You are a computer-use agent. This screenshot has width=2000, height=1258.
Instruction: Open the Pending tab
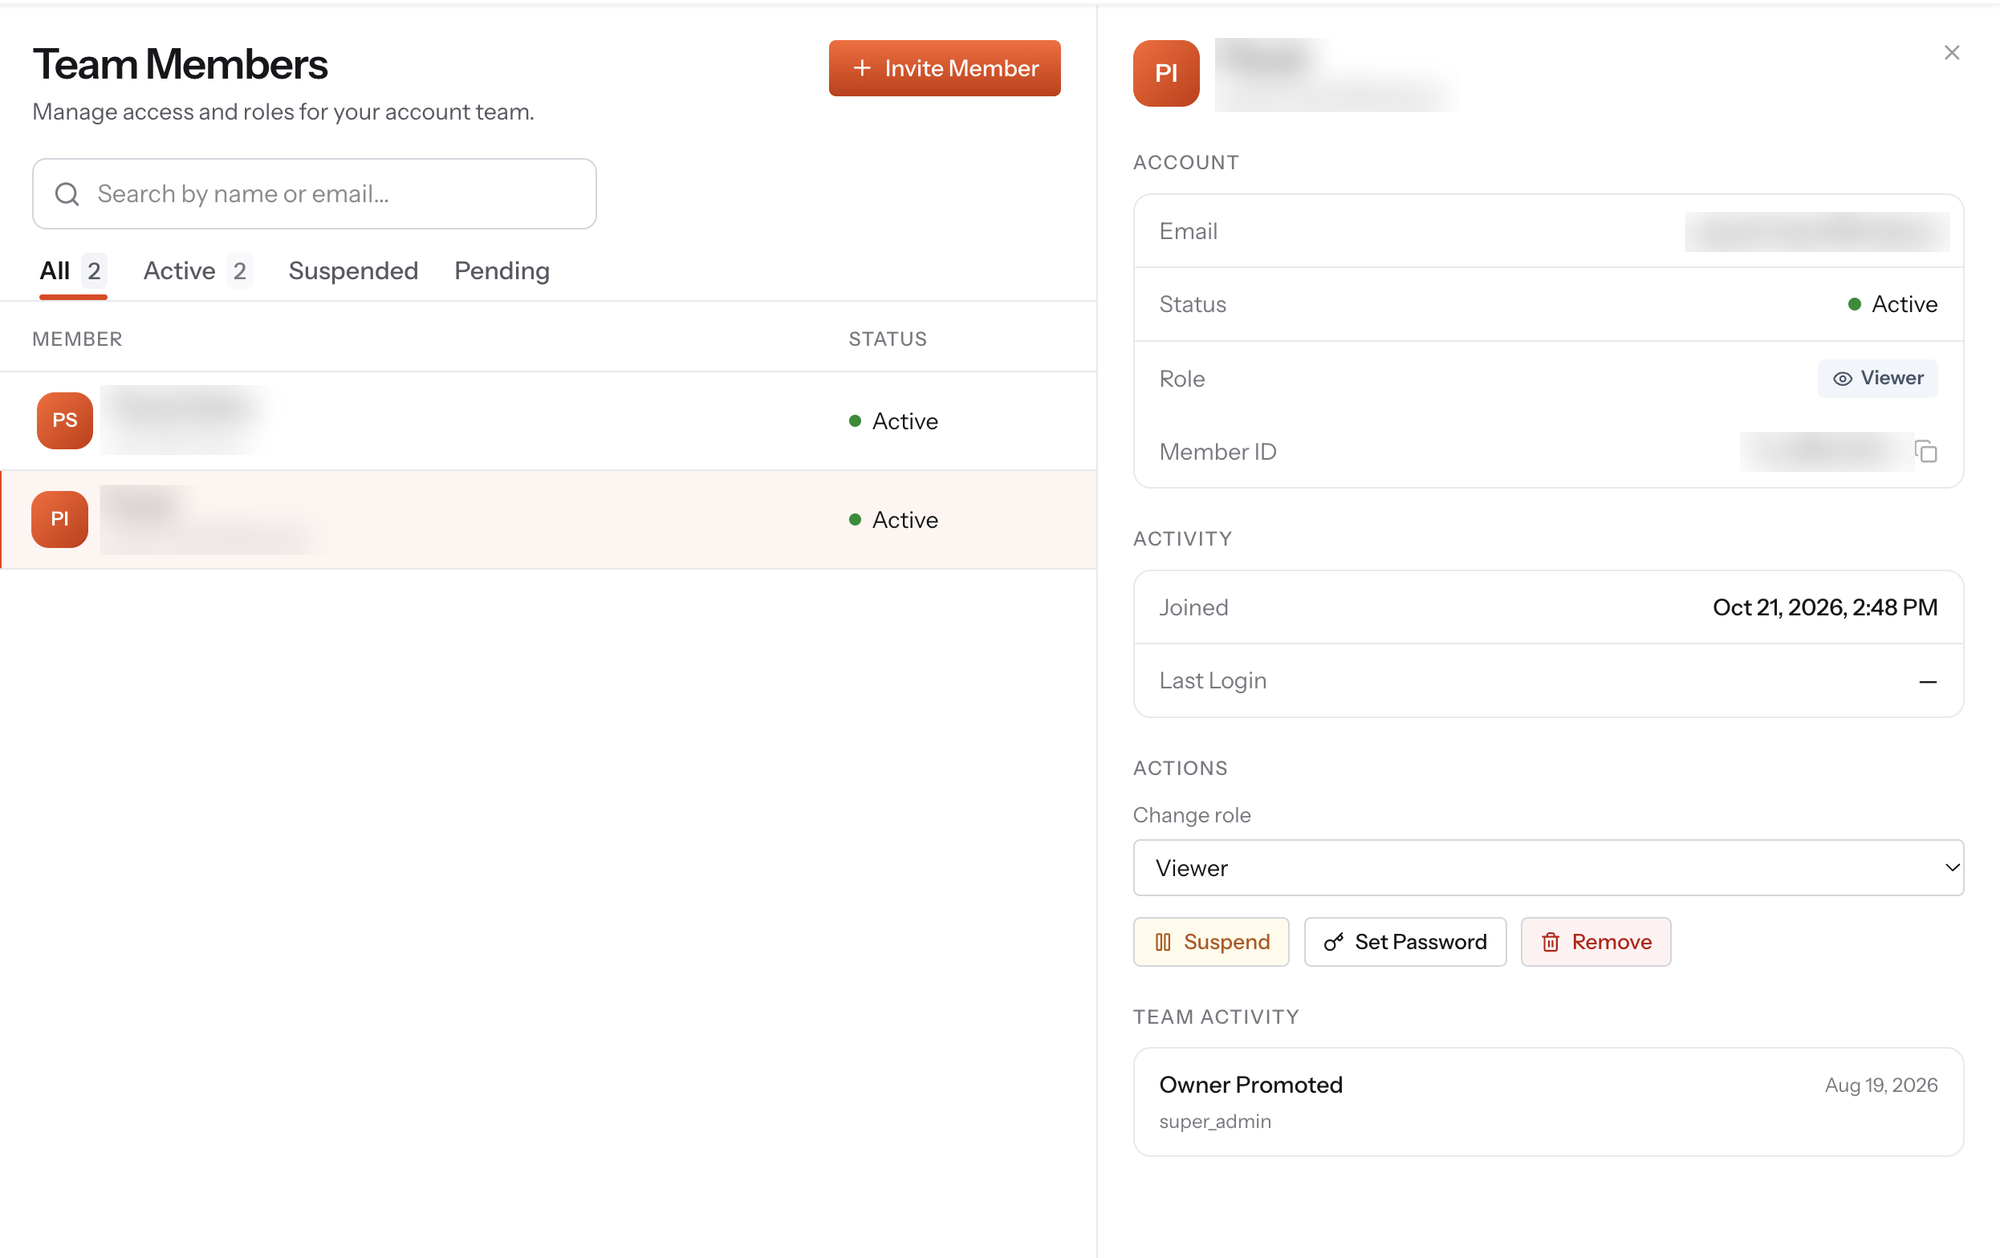click(502, 271)
